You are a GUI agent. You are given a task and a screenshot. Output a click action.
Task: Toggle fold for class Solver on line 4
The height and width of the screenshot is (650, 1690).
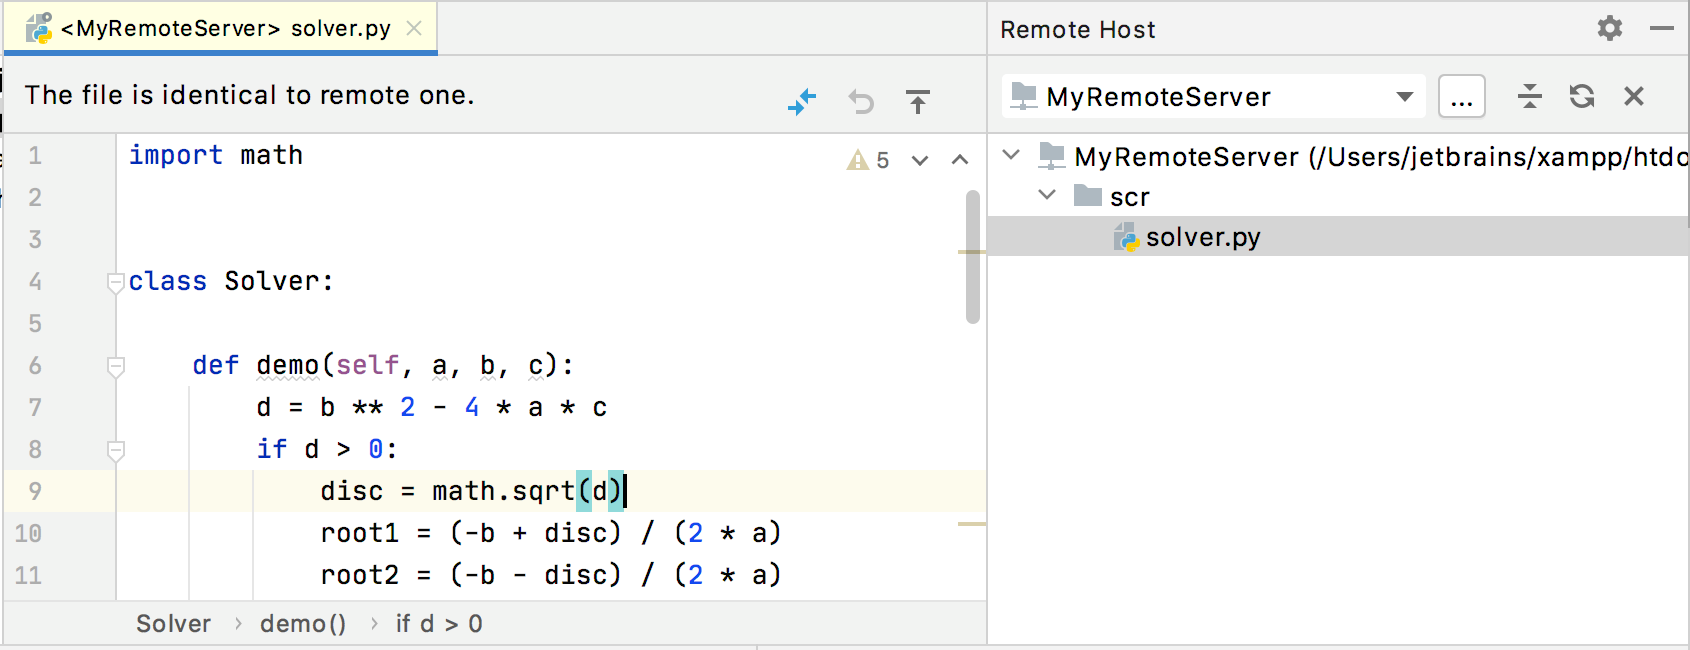coord(115,282)
